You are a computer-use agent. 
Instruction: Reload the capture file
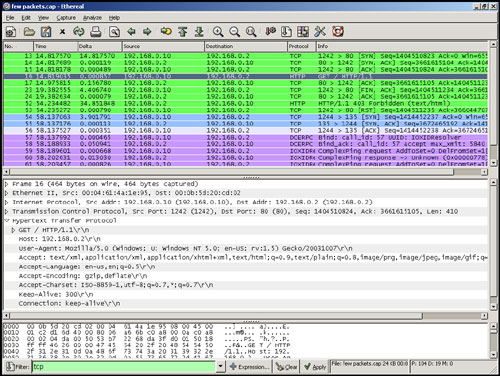pos(79,32)
